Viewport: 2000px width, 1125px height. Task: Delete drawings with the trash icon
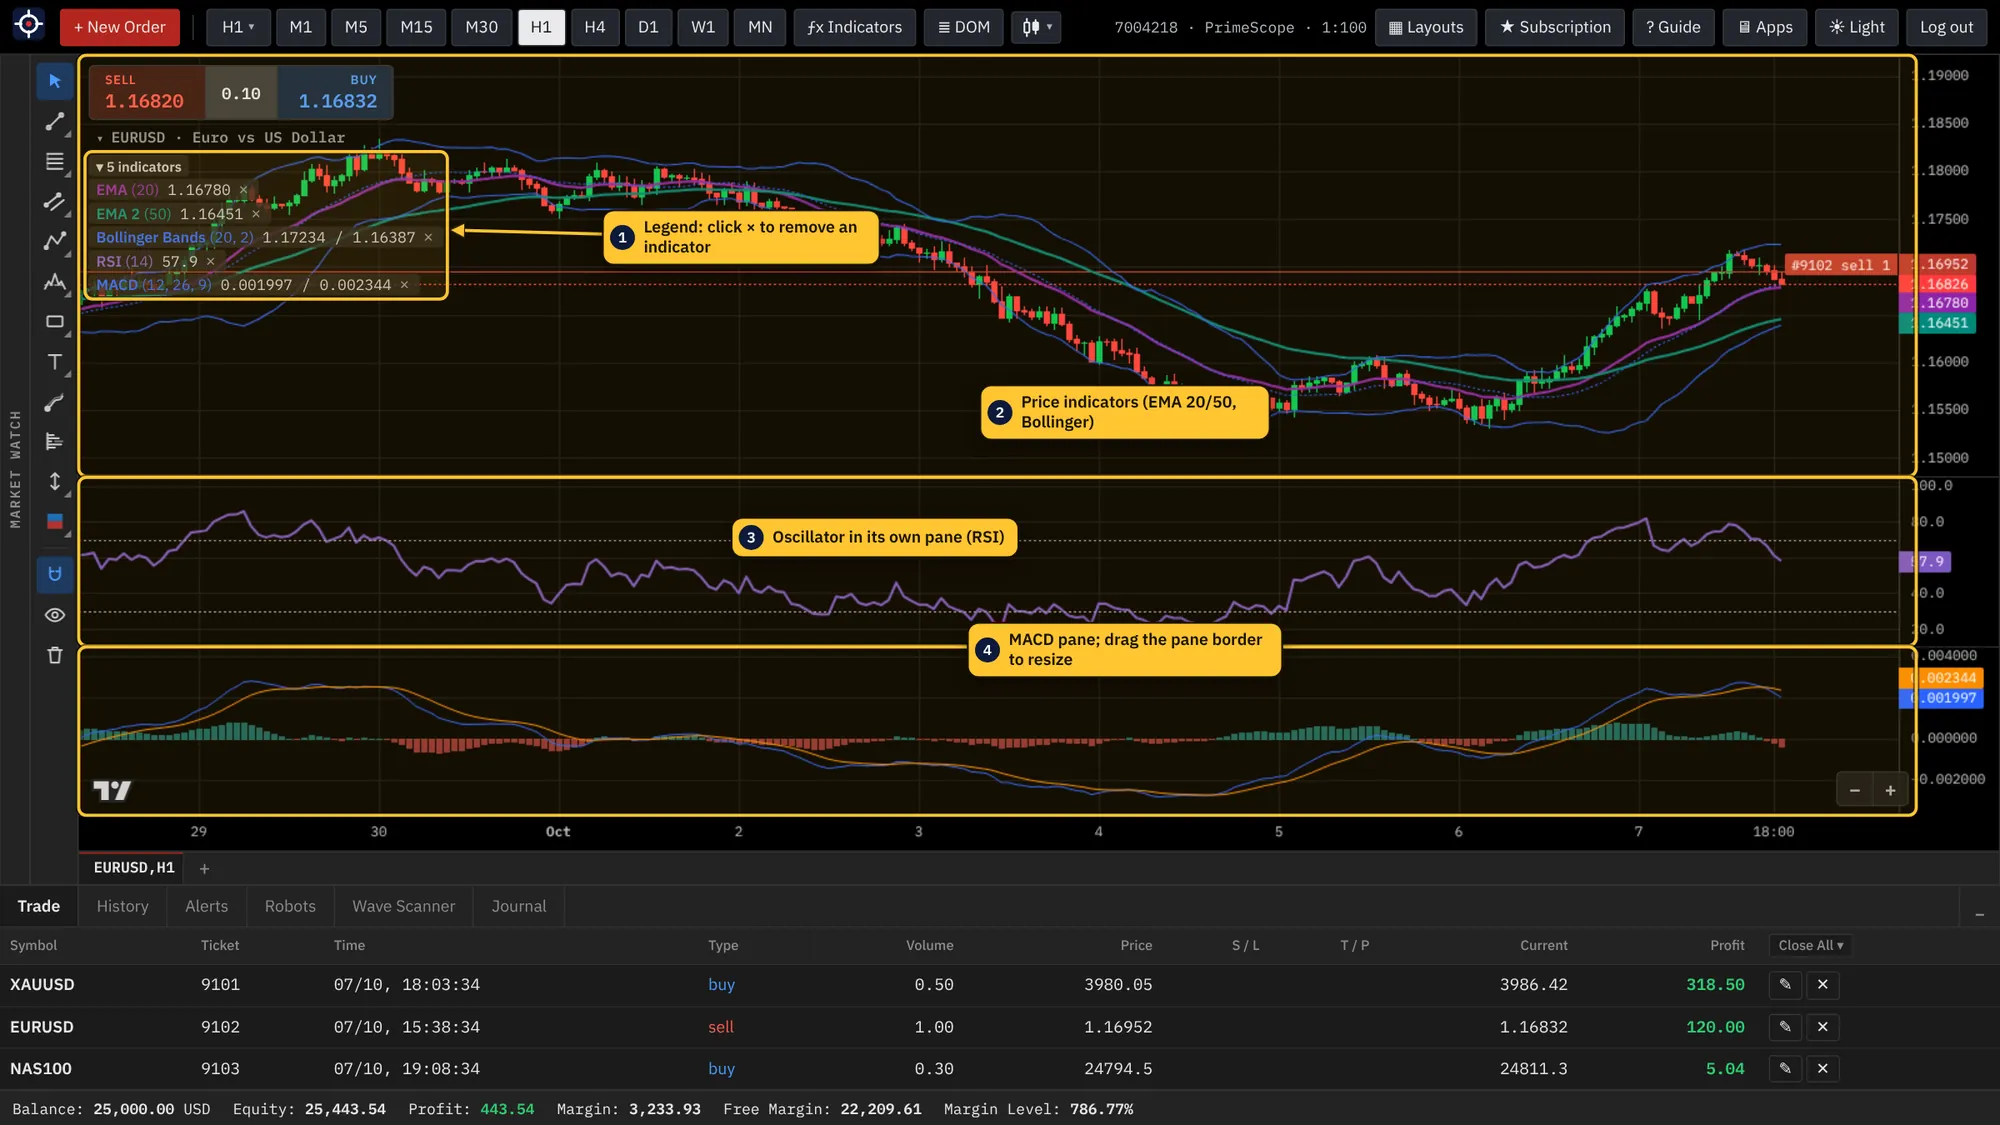(x=55, y=655)
